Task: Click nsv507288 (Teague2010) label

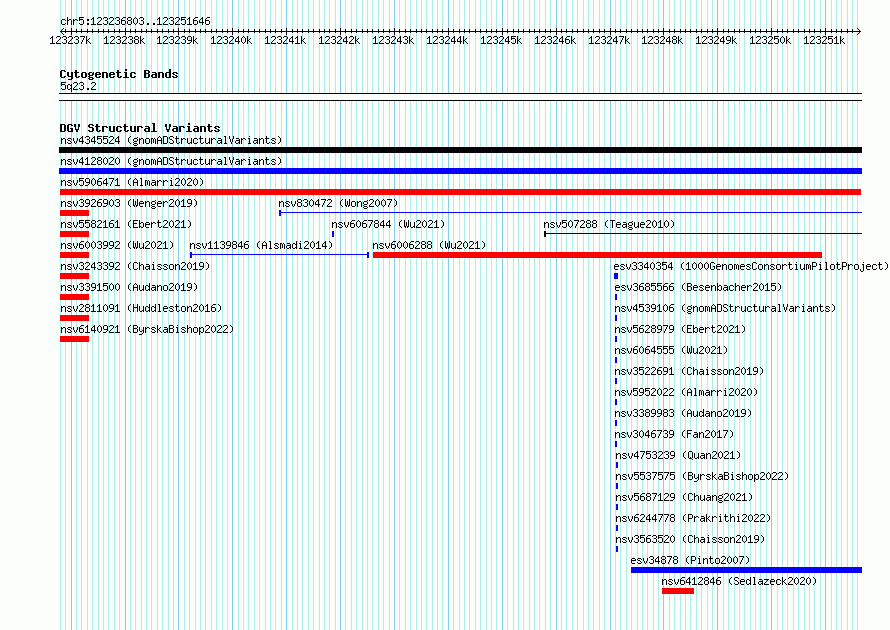Action: point(609,224)
